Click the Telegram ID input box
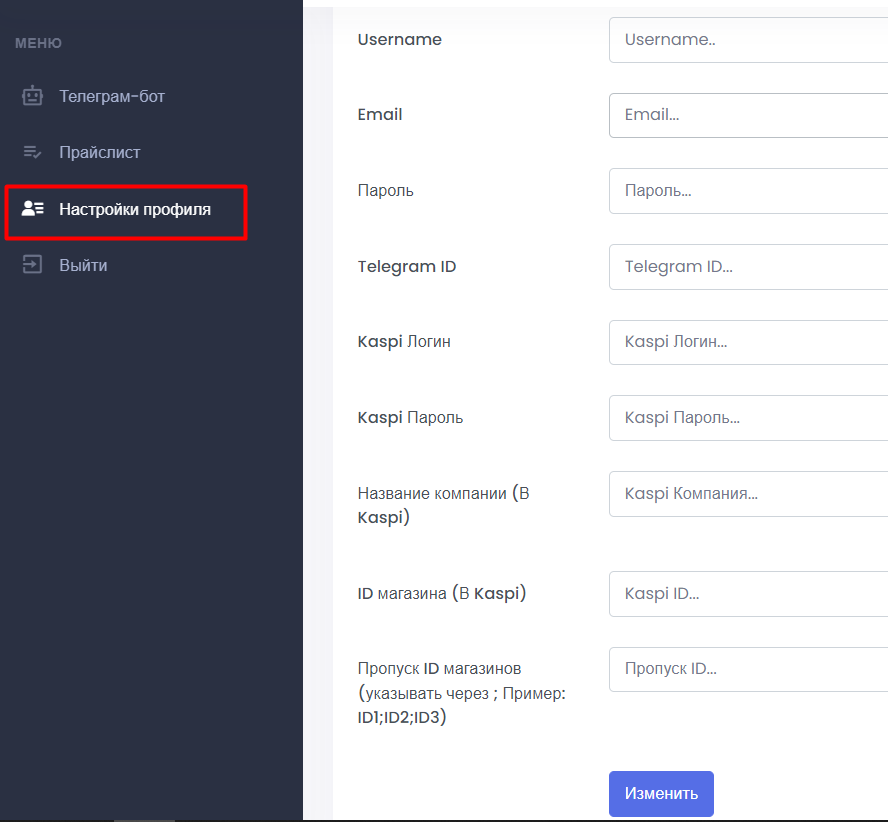The image size is (888, 822). [x=749, y=267]
